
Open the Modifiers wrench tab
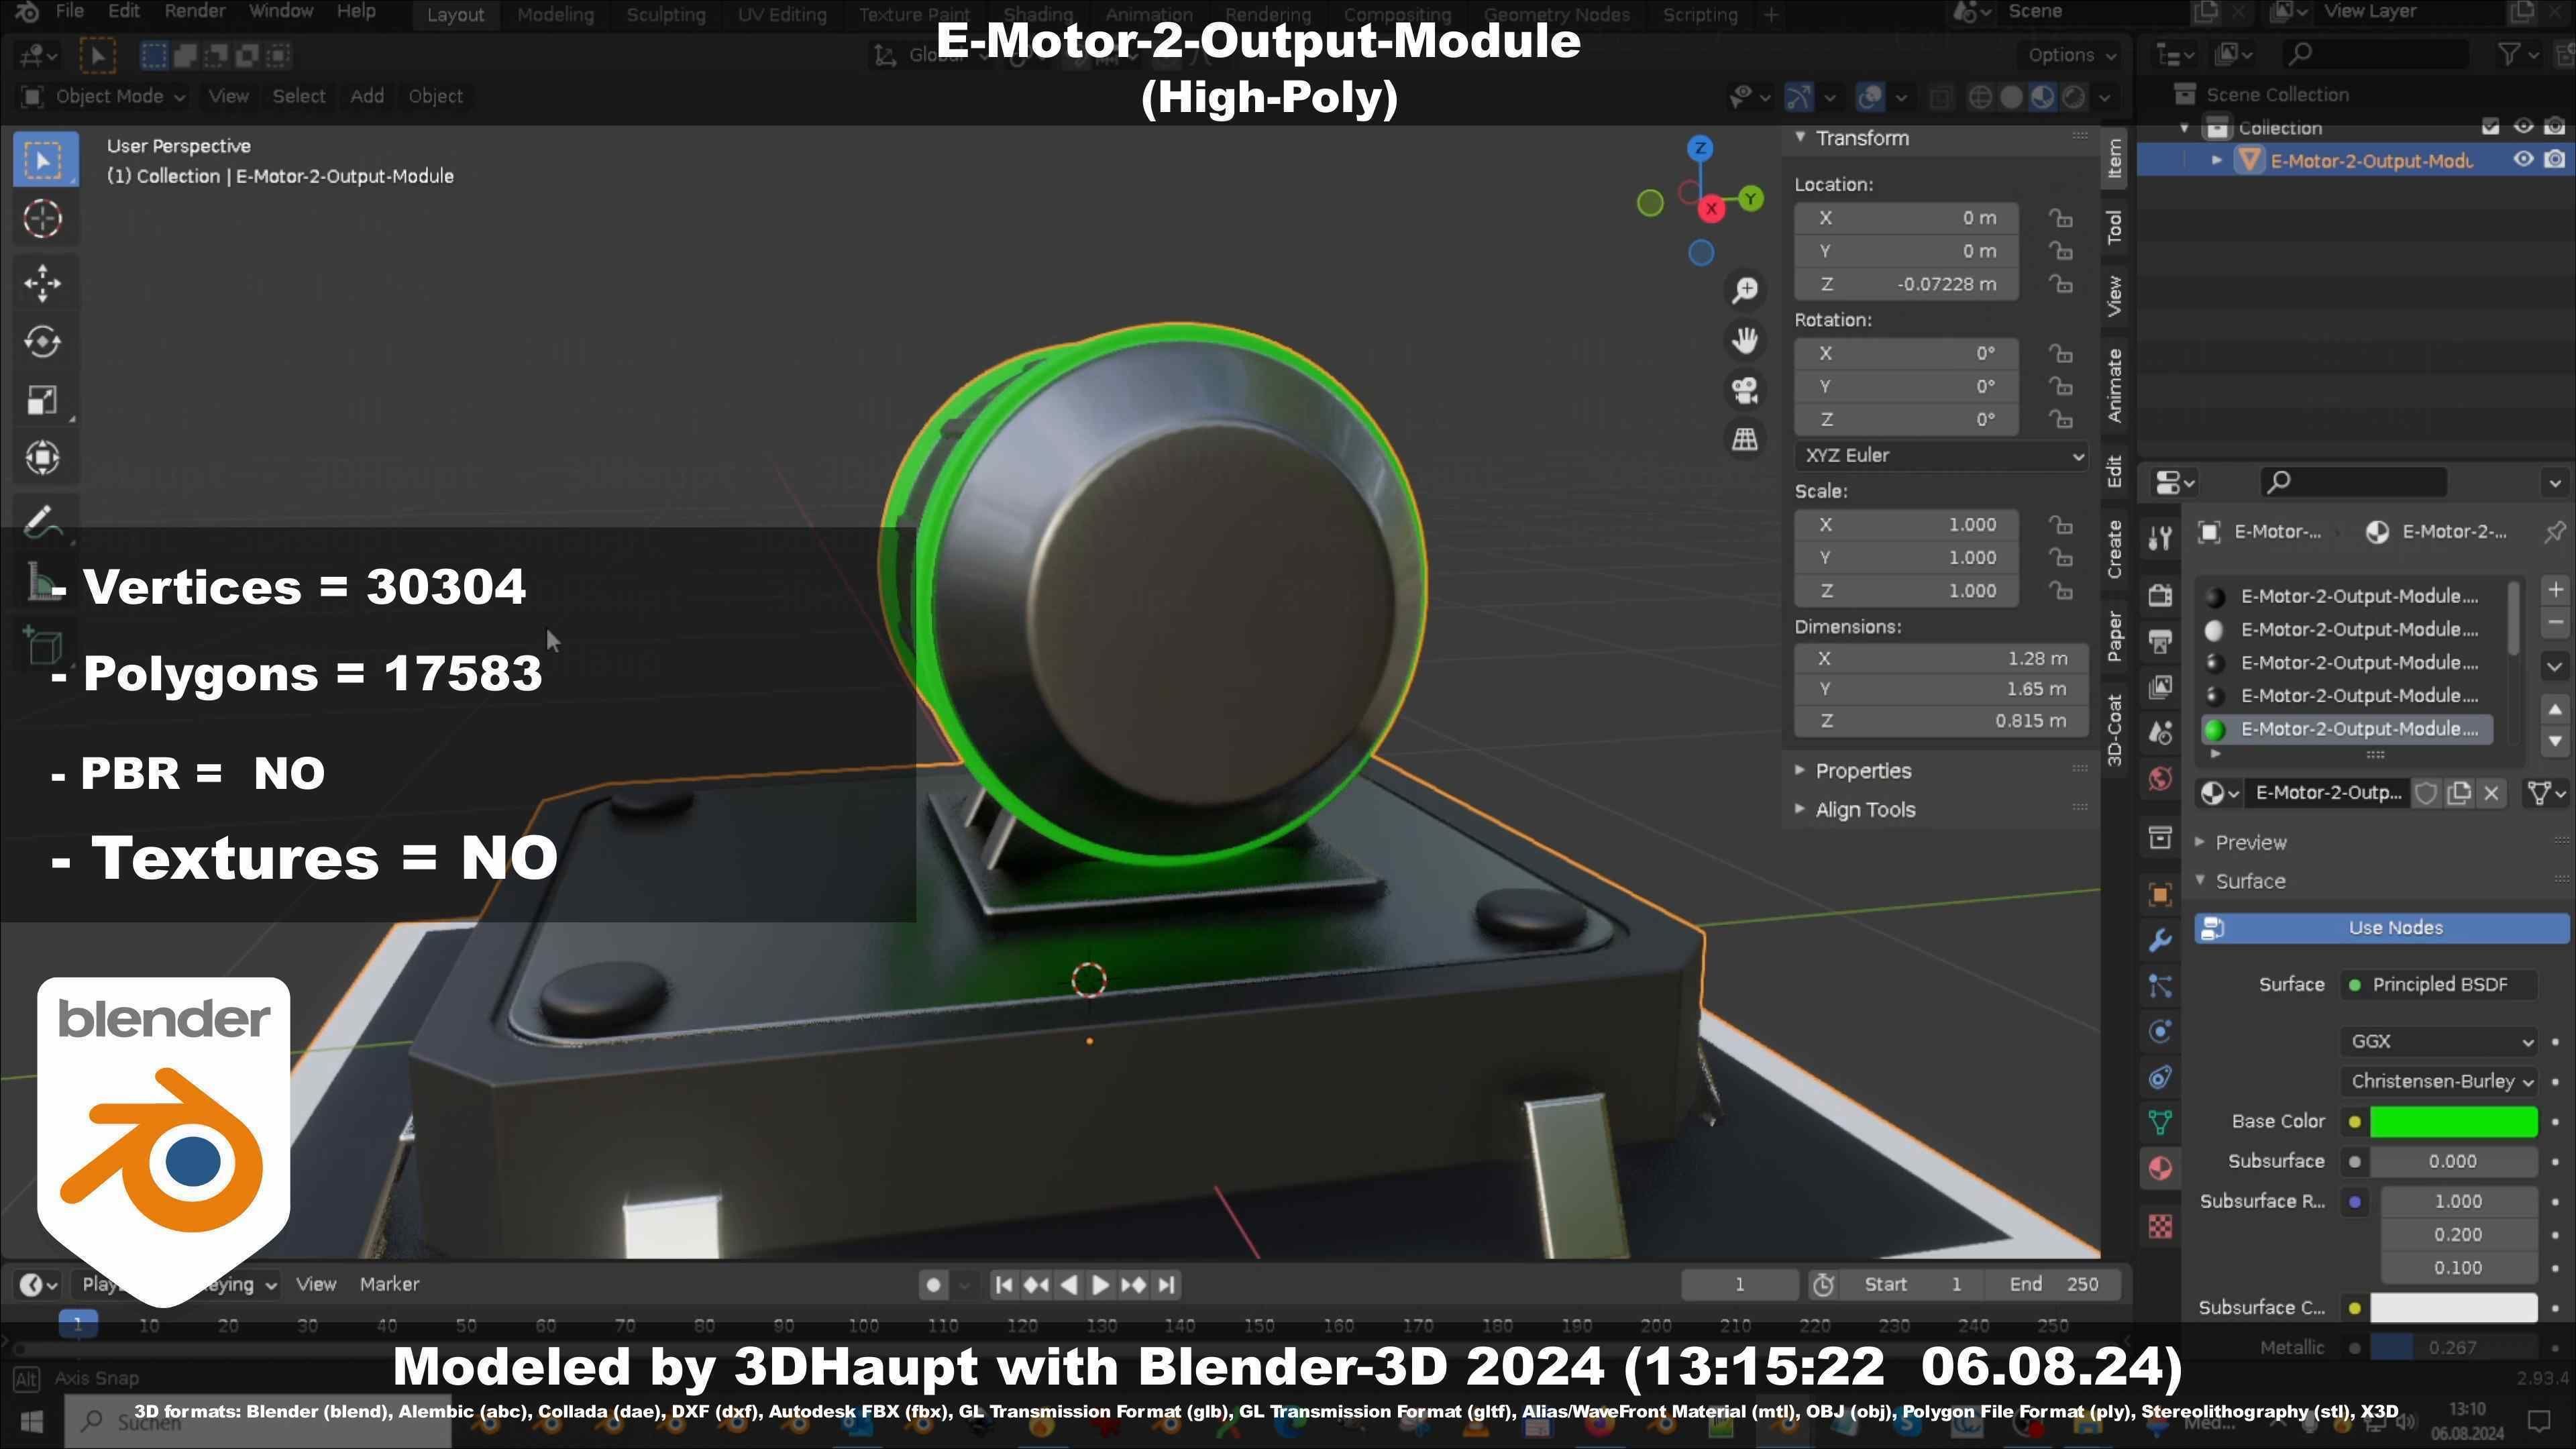tap(2160, 941)
